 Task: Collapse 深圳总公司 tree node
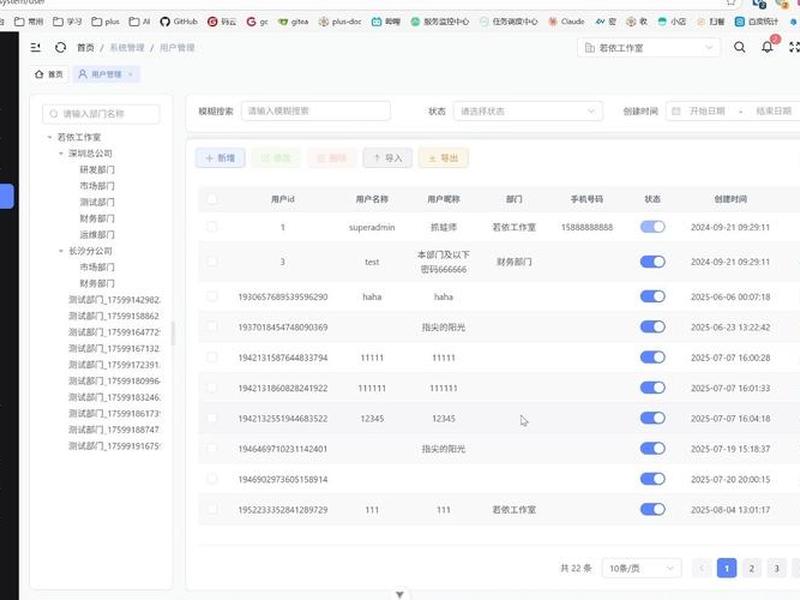coord(61,154)
